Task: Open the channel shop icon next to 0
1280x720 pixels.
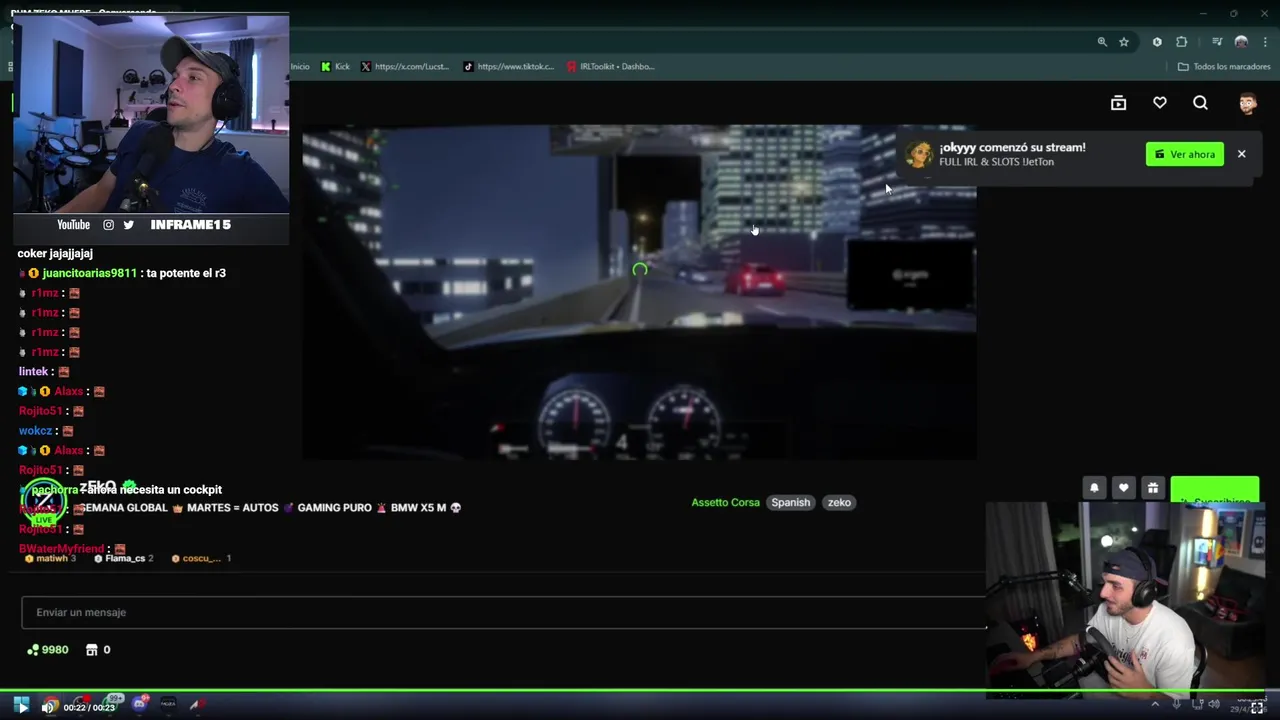Action: [92, 650]
